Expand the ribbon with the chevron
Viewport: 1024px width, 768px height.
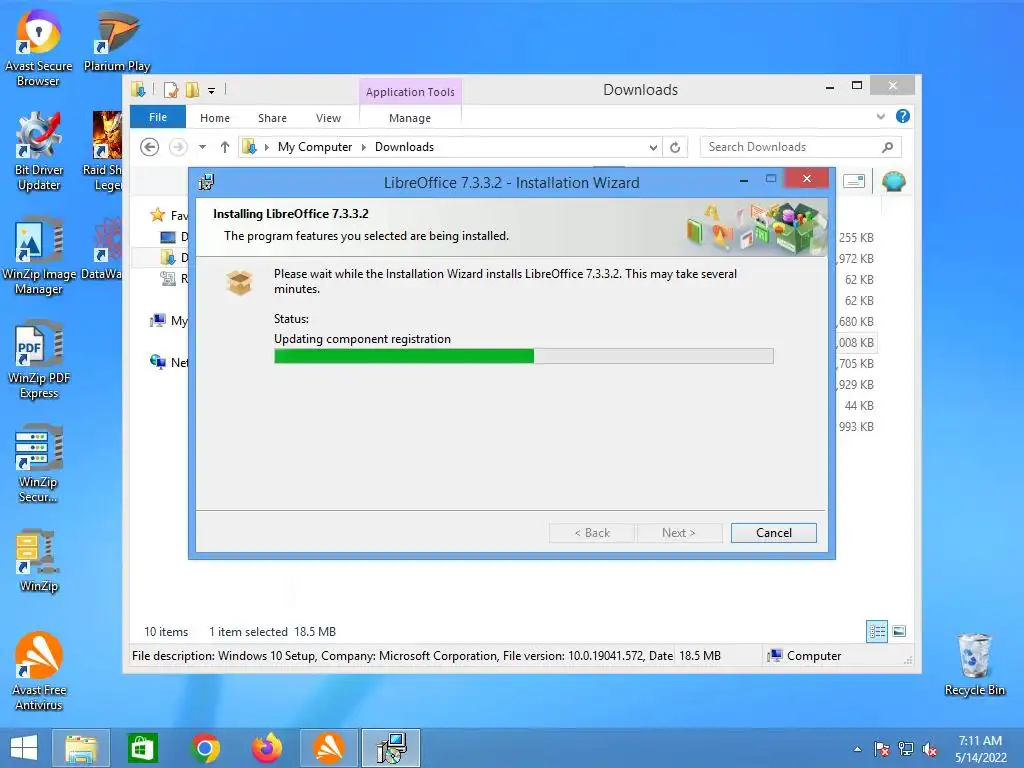pyautogui.click(x=880, y=116)
